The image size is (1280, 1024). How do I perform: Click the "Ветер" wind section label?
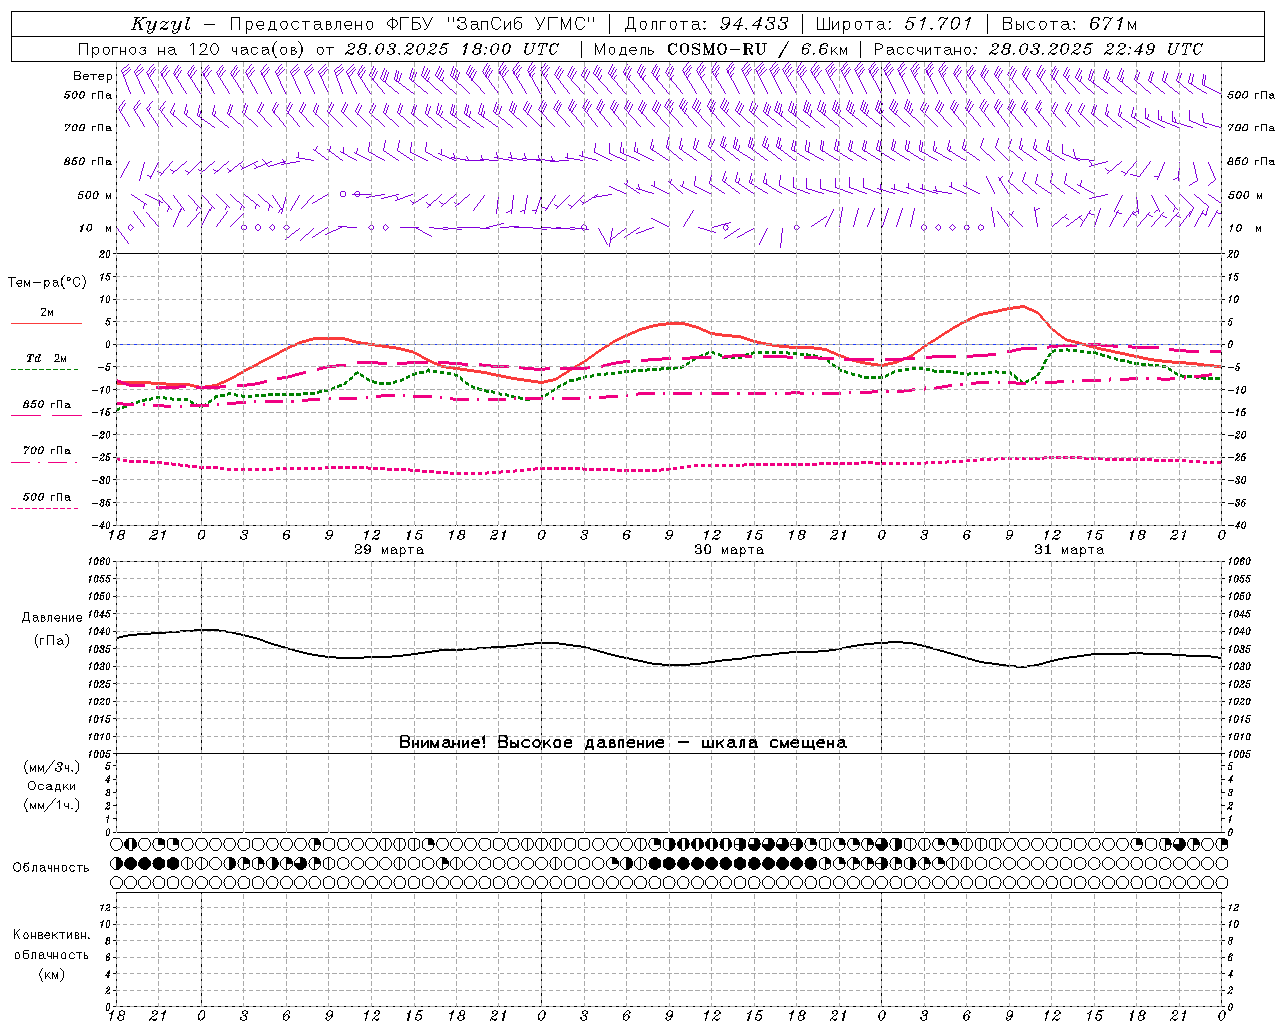point(93,76)
